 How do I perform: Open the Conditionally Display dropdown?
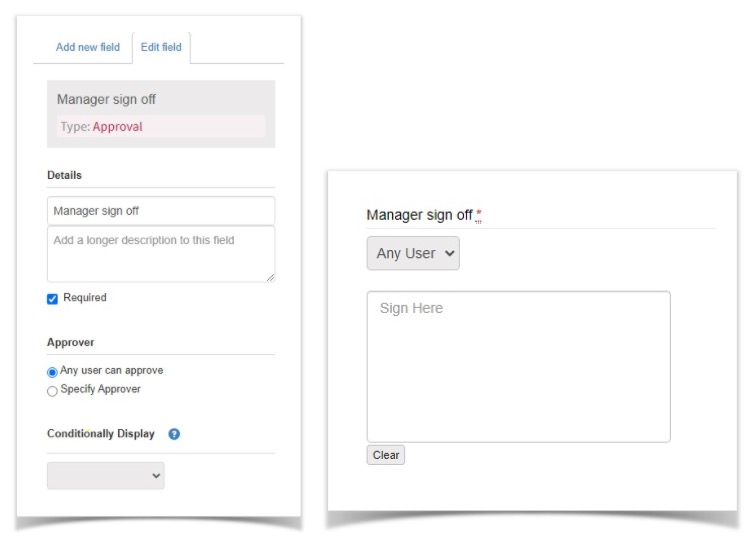pos(106,476)
